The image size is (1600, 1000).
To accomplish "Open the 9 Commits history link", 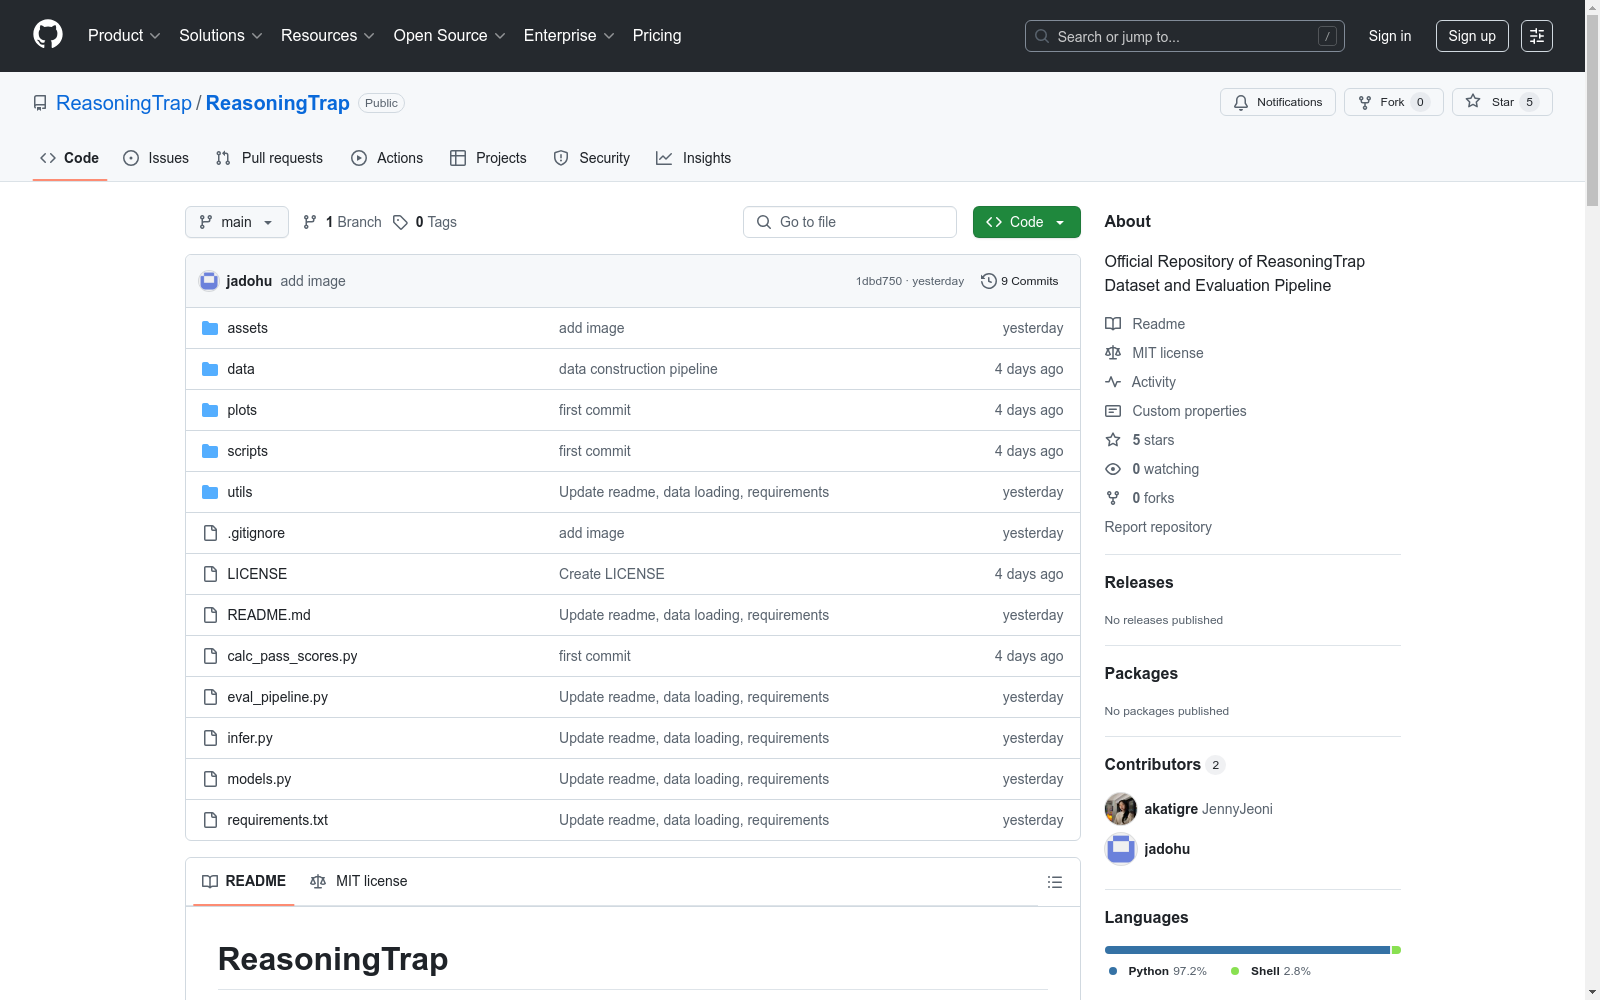I will pyautogui.click(x=1020, y=281).
